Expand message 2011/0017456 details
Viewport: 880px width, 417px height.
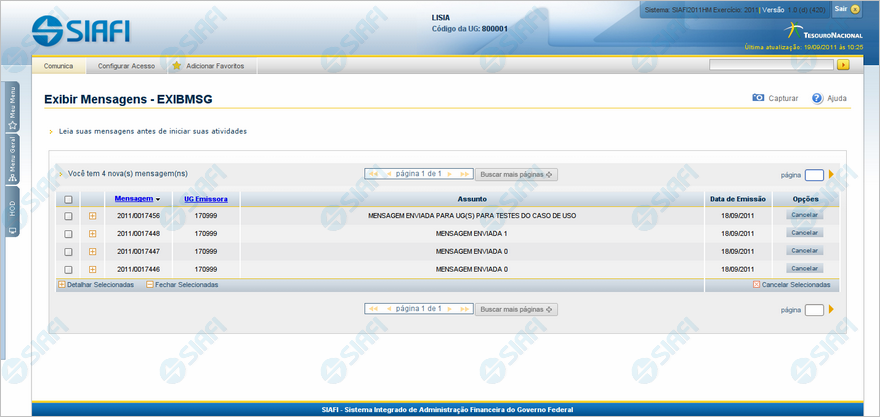[x=93, y=216]
